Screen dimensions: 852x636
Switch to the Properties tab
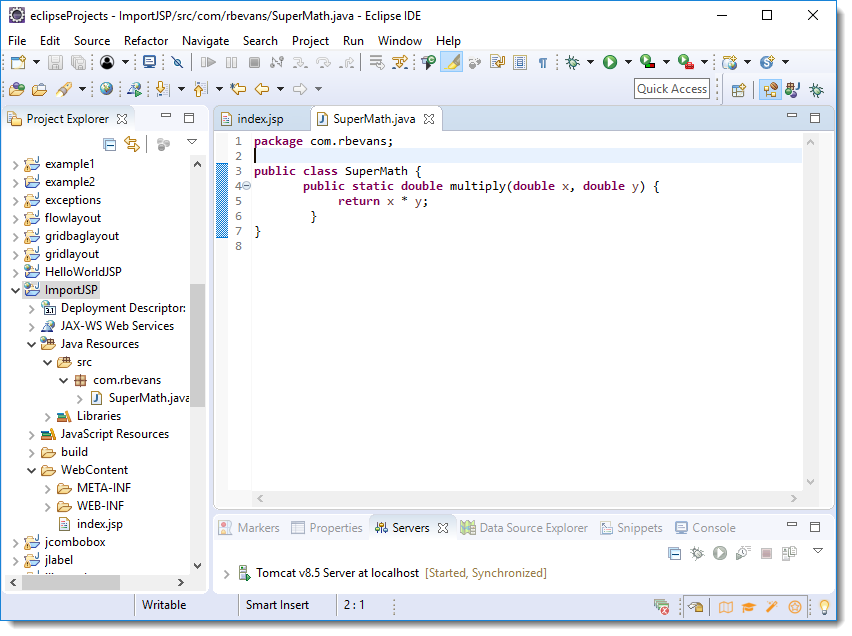tap(327, 528)
